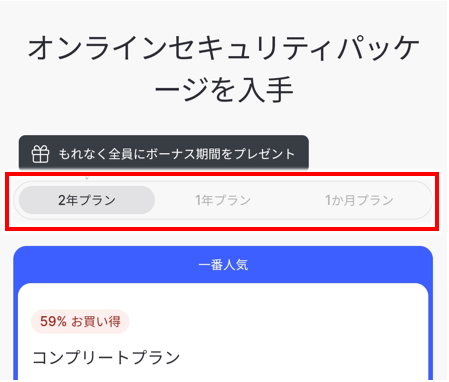Click the 59% お買い得 discount badge
449x382 pixels.
(80, 321)
